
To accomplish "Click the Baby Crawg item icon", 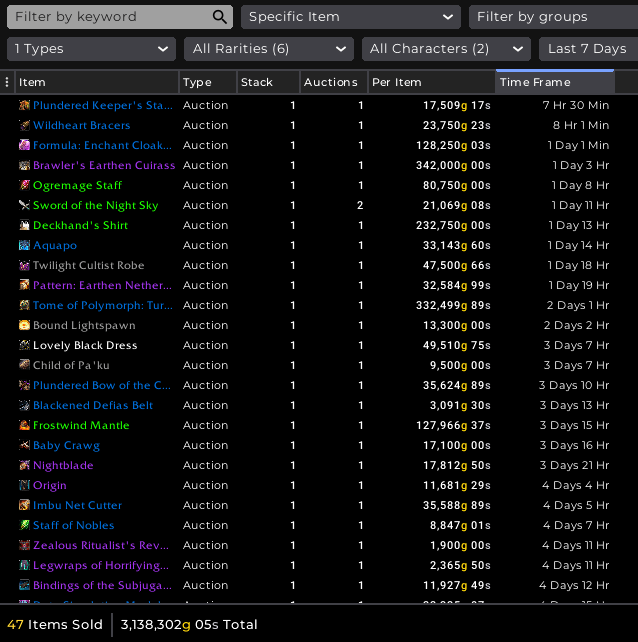I will point(24,445).
